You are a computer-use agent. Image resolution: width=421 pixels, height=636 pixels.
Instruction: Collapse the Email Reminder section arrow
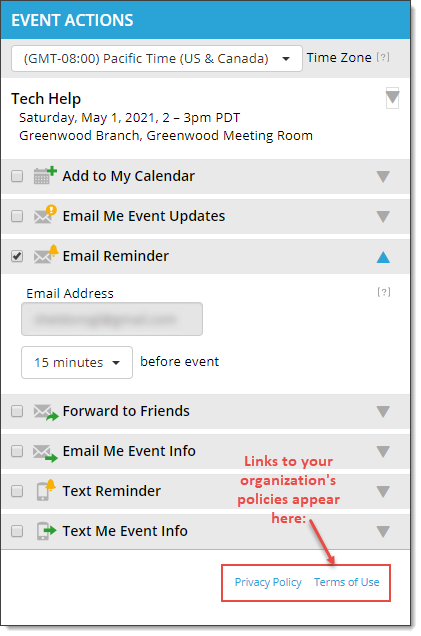383,257
